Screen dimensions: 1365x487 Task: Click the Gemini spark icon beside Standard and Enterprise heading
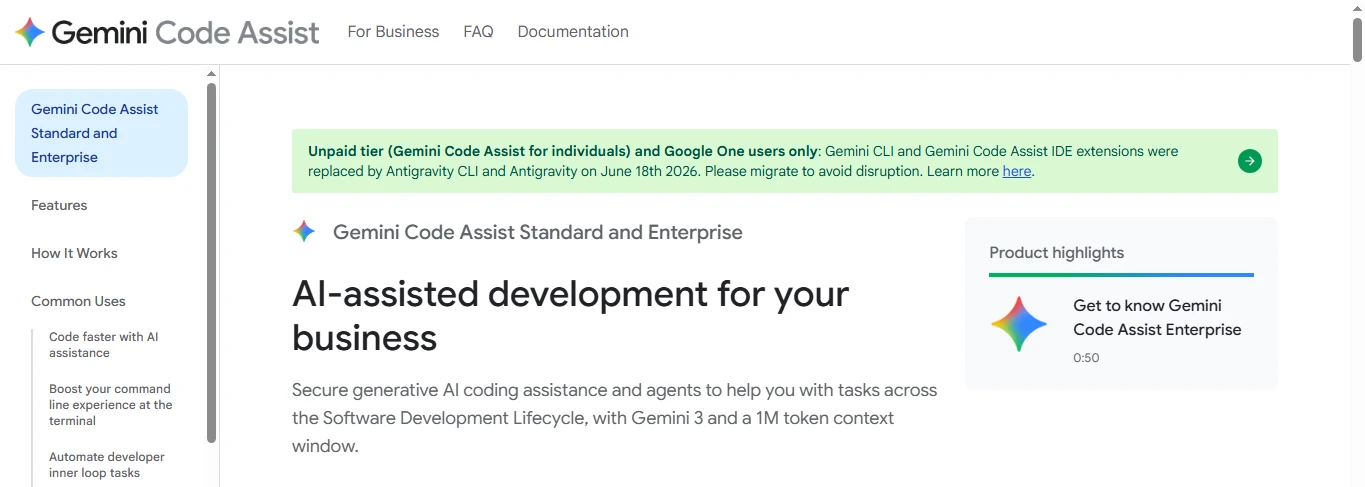[304, 232]
